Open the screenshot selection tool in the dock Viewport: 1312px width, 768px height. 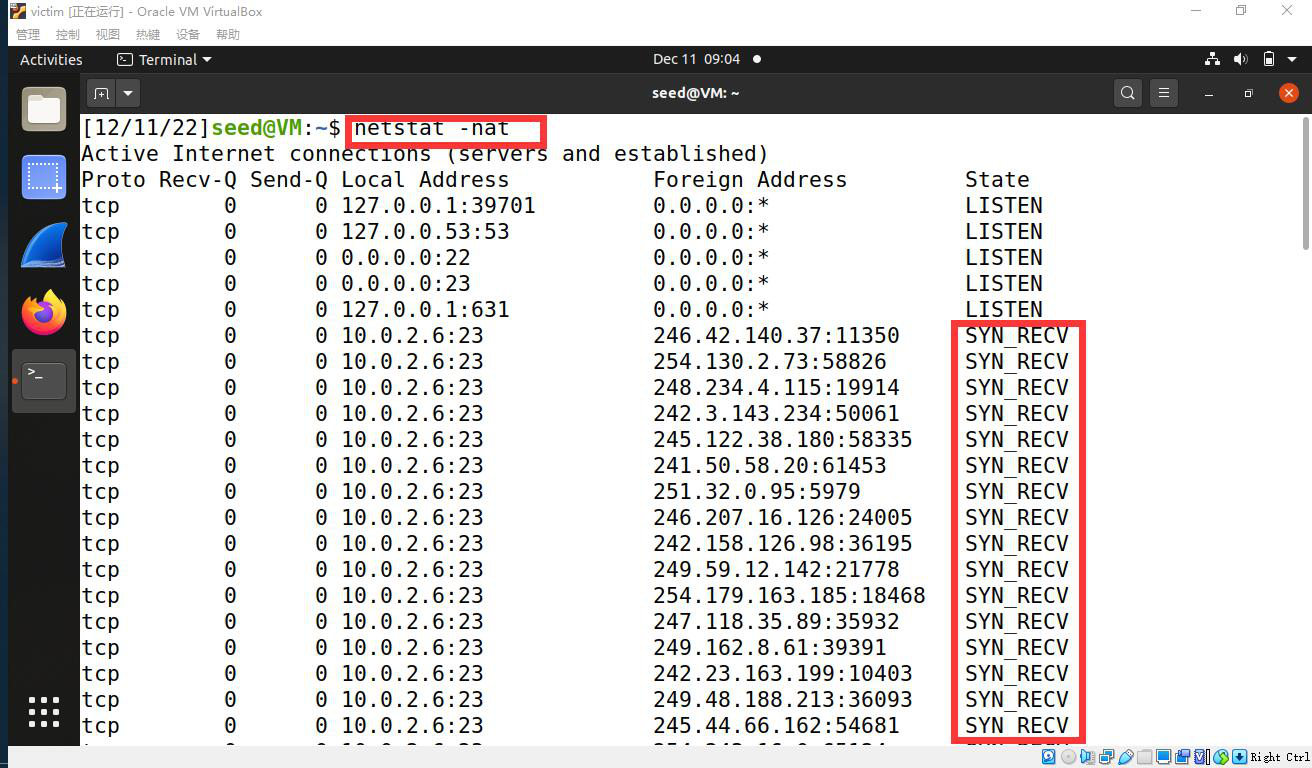pos(43,177)
